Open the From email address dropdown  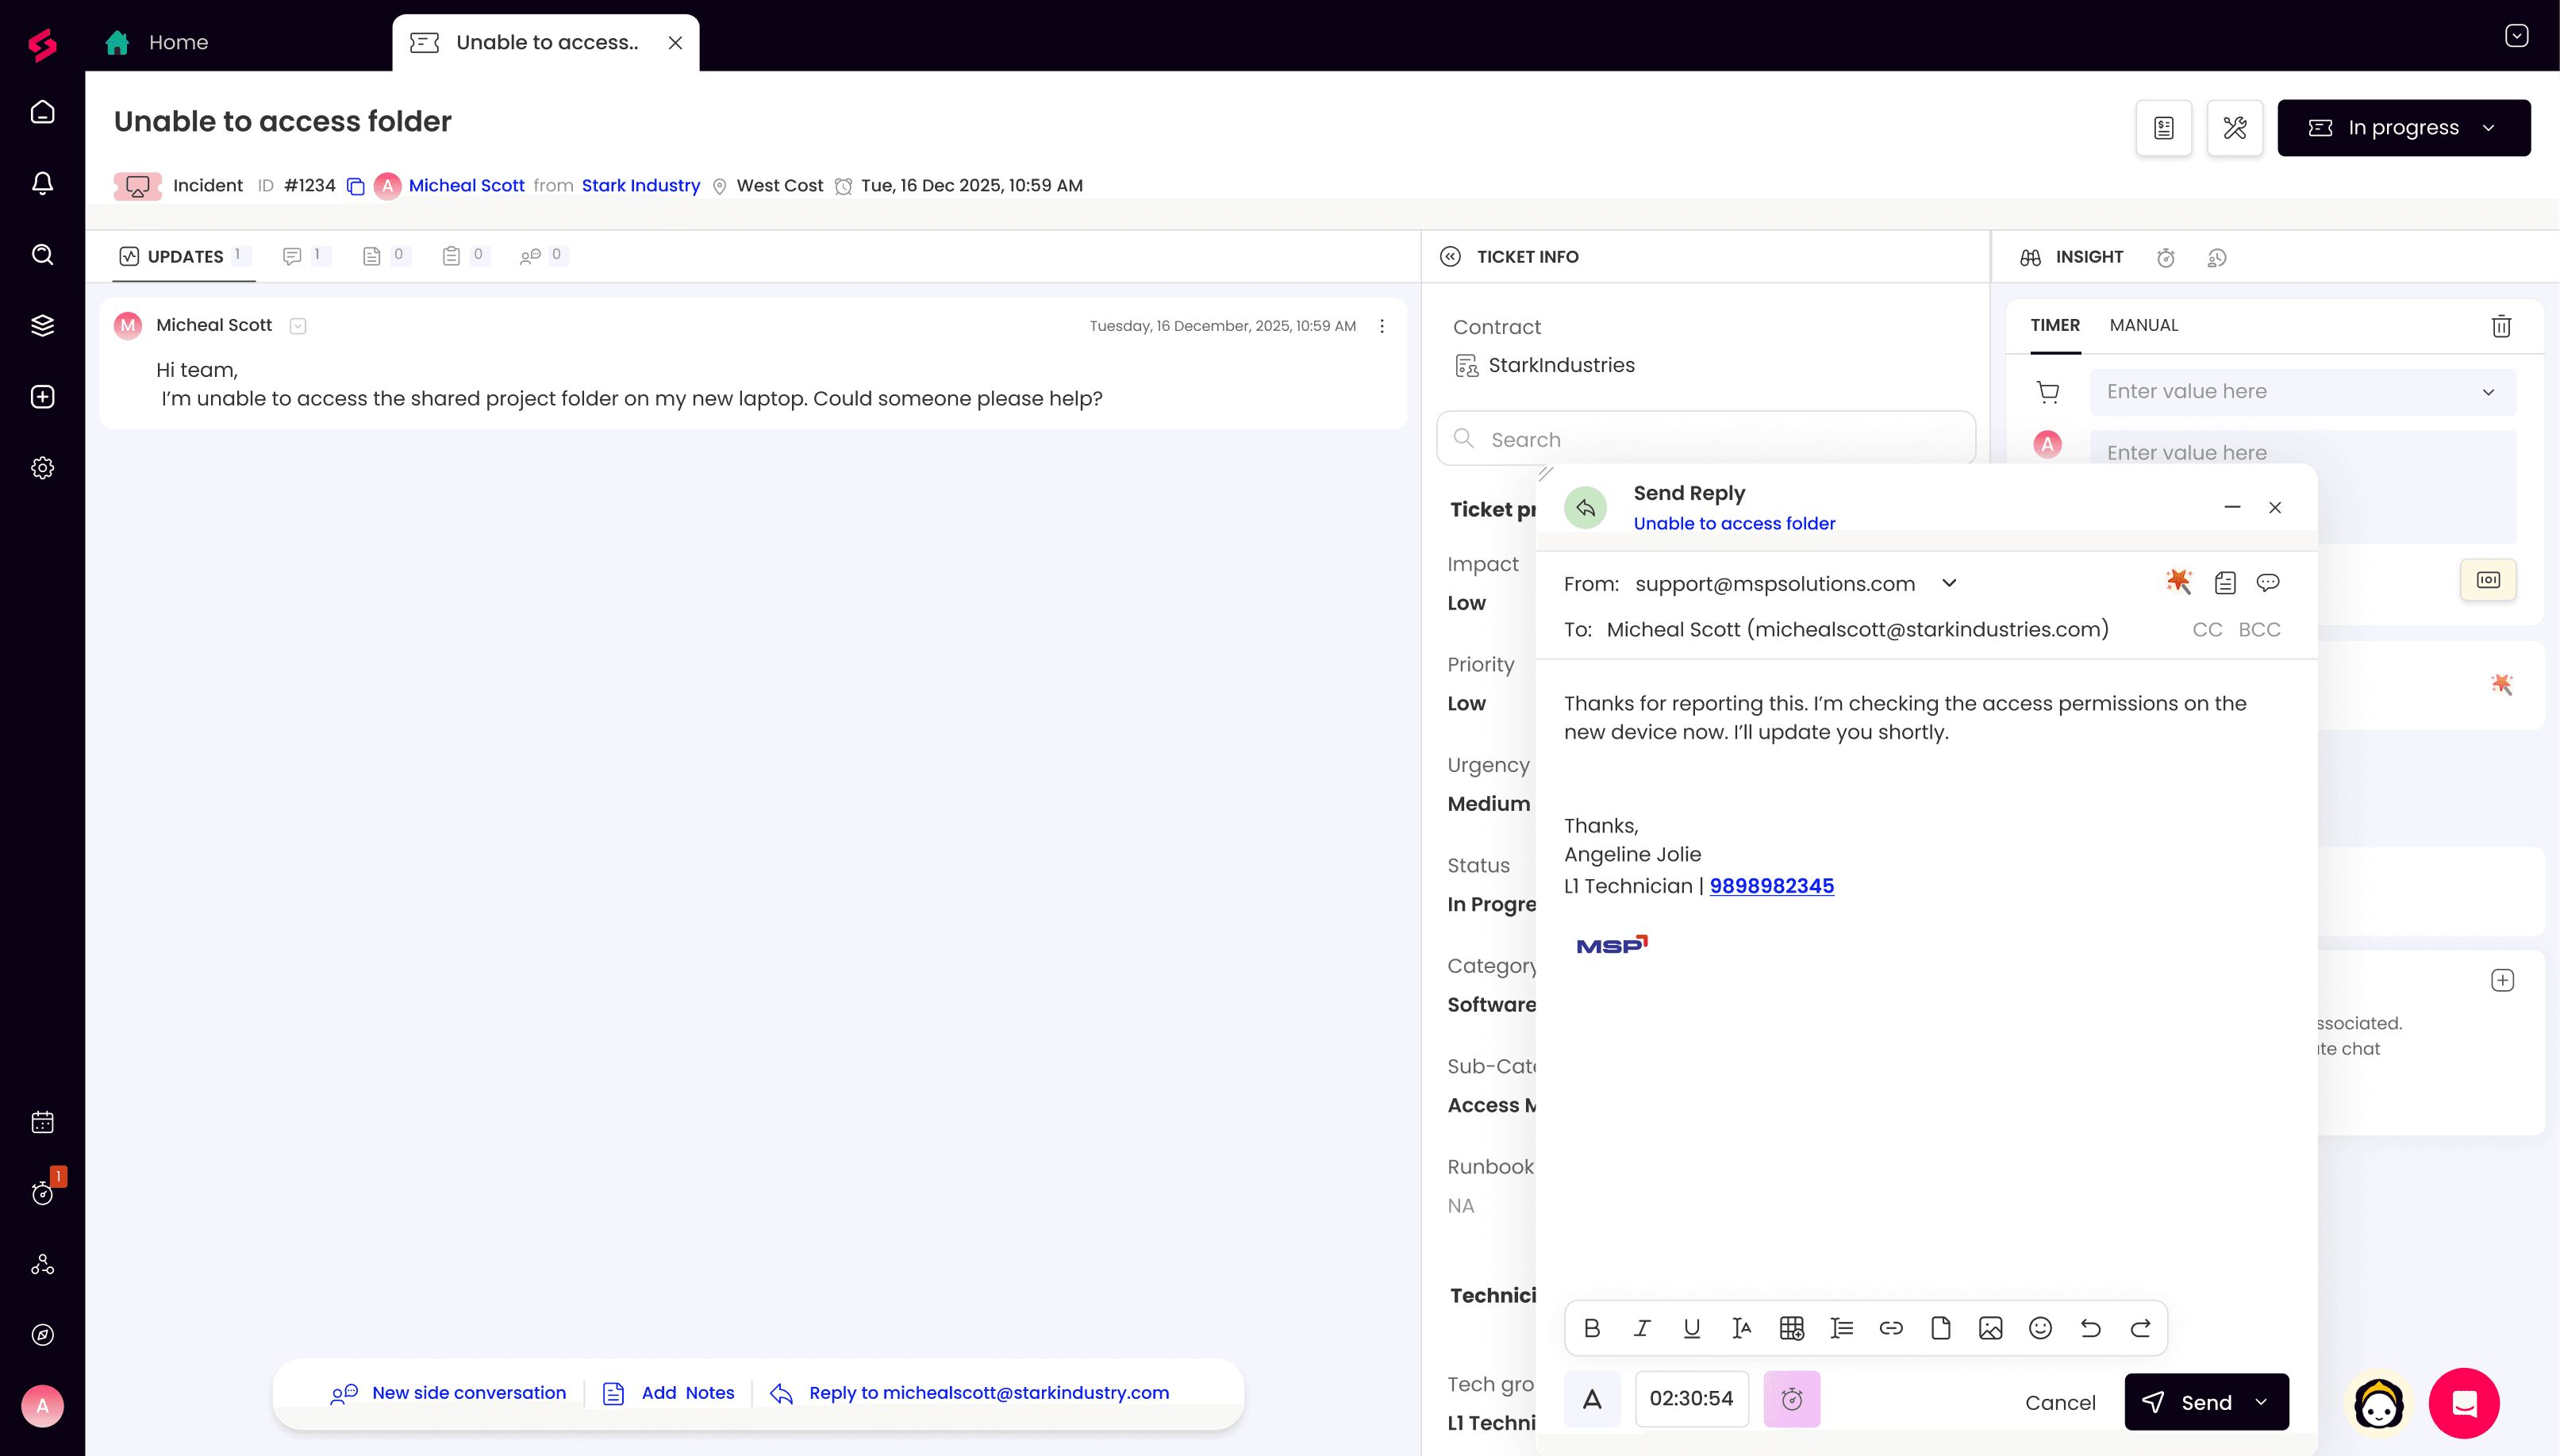coord(1949,583)
